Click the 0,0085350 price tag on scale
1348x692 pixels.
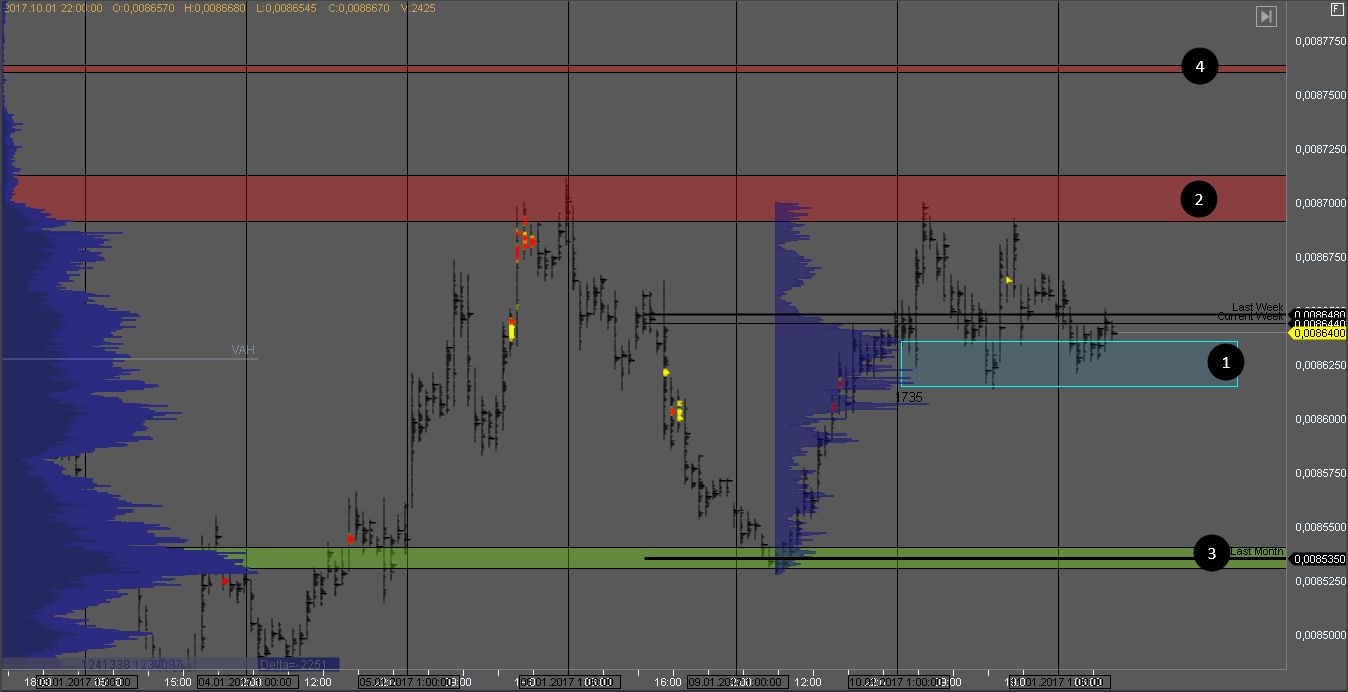tap(1319, 559)
